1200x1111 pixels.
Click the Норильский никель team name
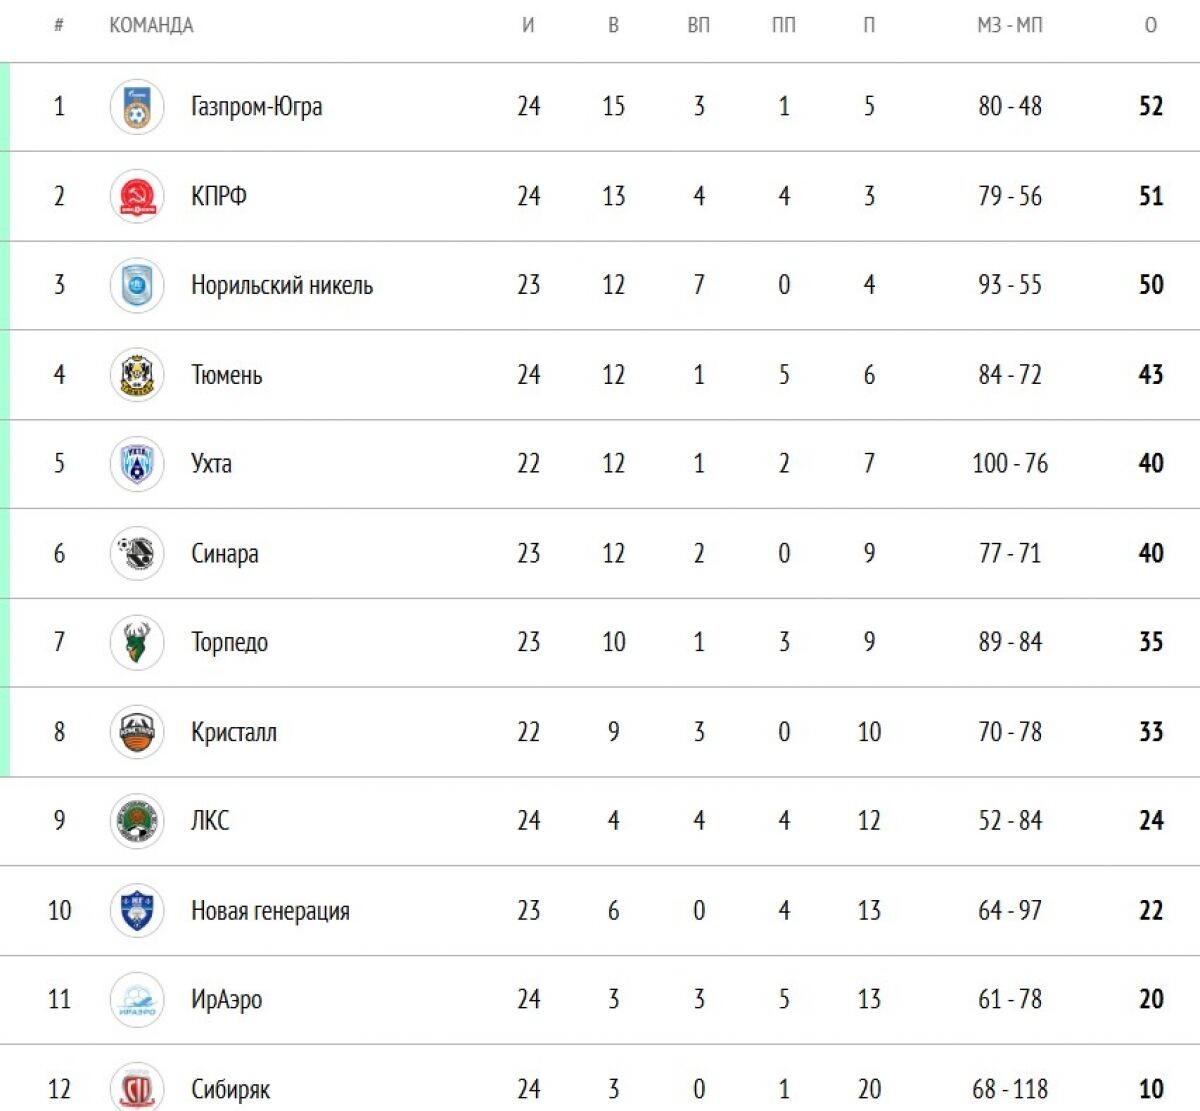[x=282, y=285]
